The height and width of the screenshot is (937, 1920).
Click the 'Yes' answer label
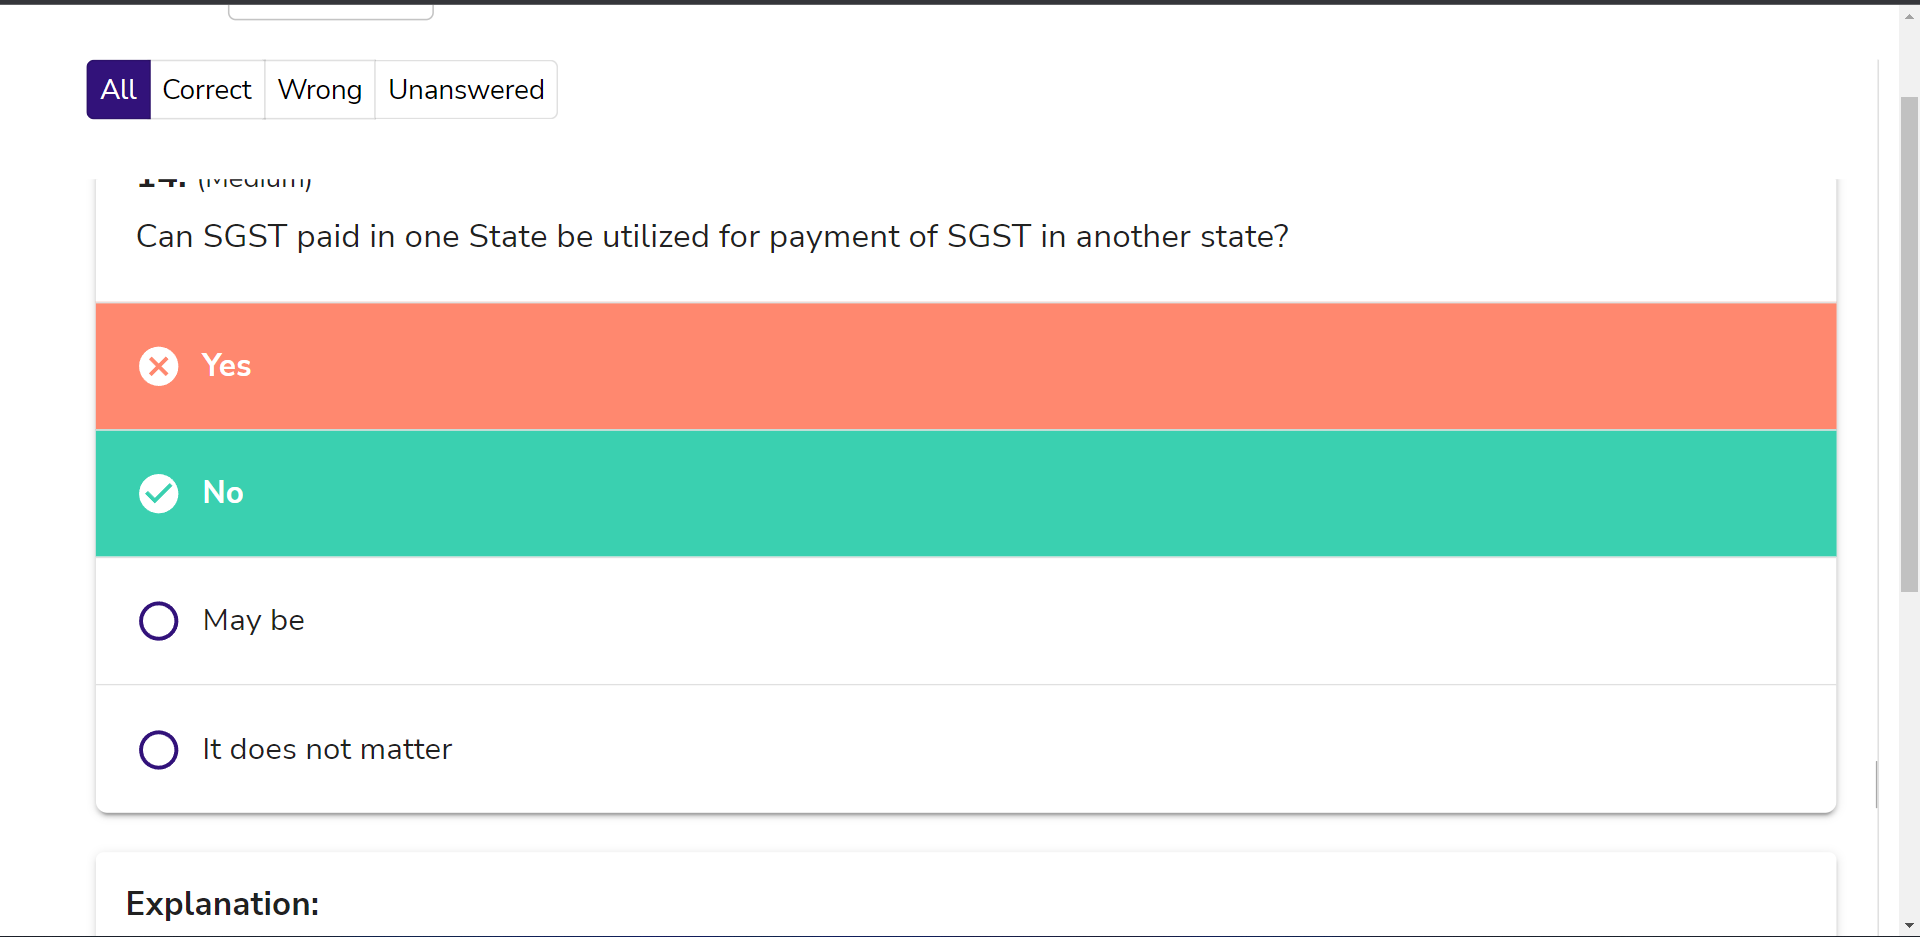(x=226, y=366)
